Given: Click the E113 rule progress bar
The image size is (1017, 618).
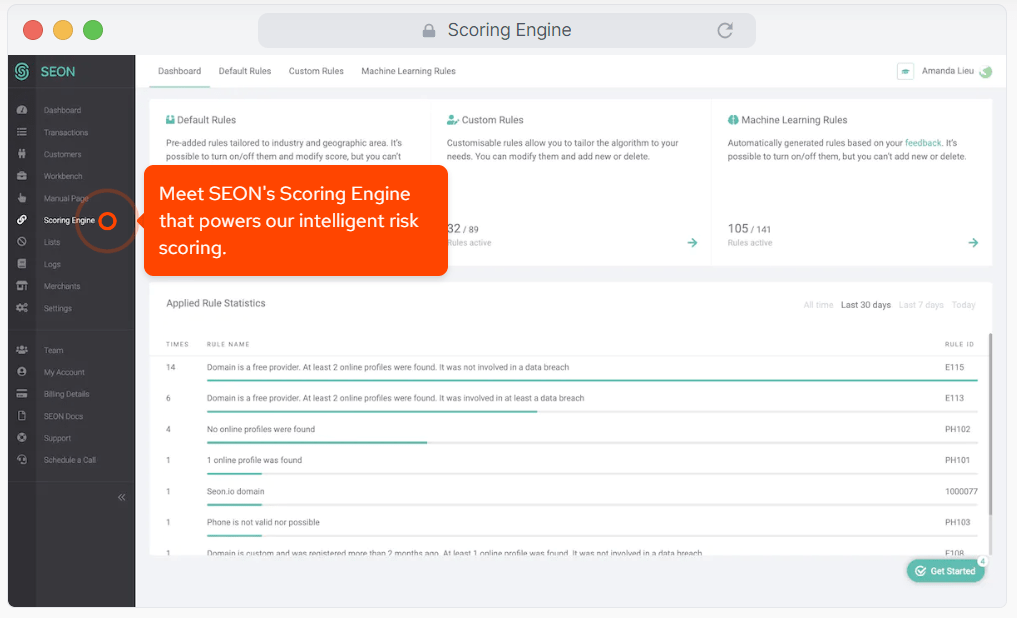Looking at the screenshot, I should 592,411.
